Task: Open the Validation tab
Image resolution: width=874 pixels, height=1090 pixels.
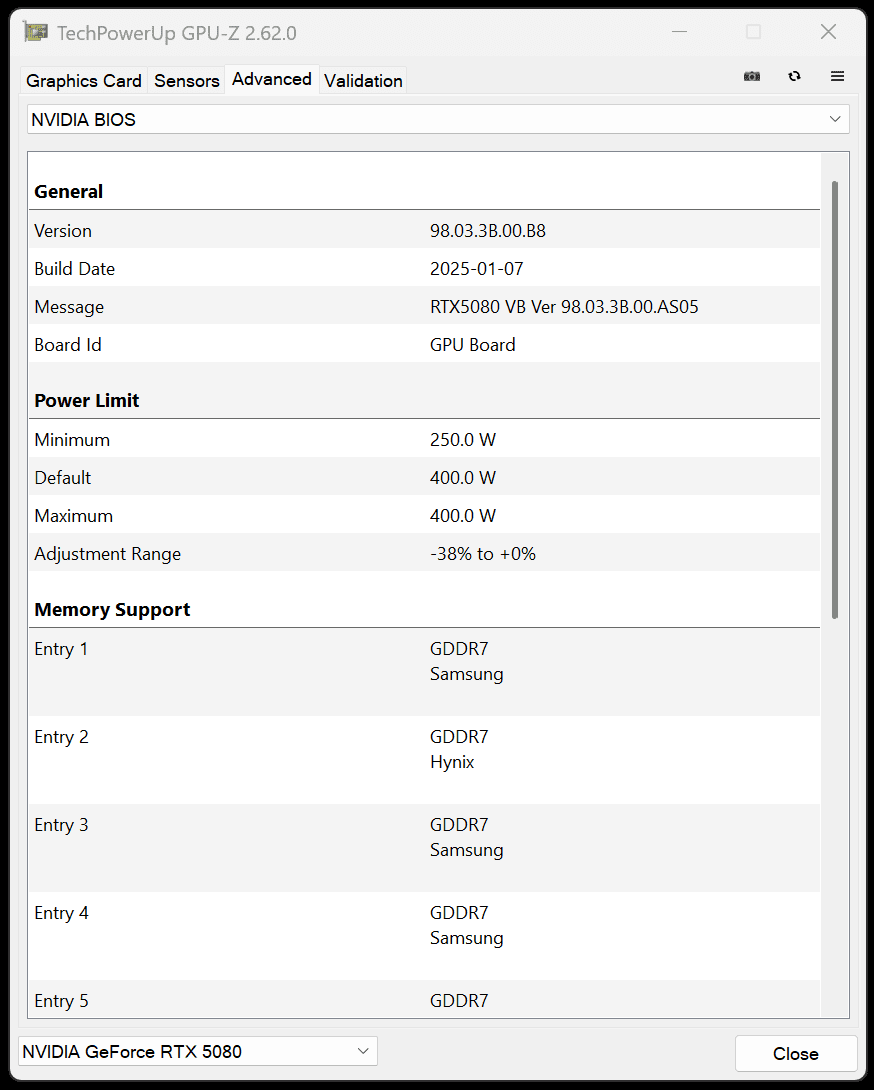Action: click(363, 81)
